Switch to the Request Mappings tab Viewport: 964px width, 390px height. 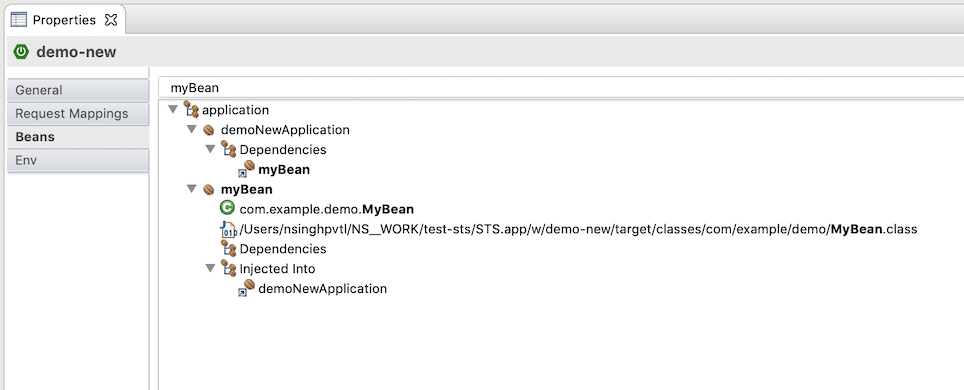[78, 113]
